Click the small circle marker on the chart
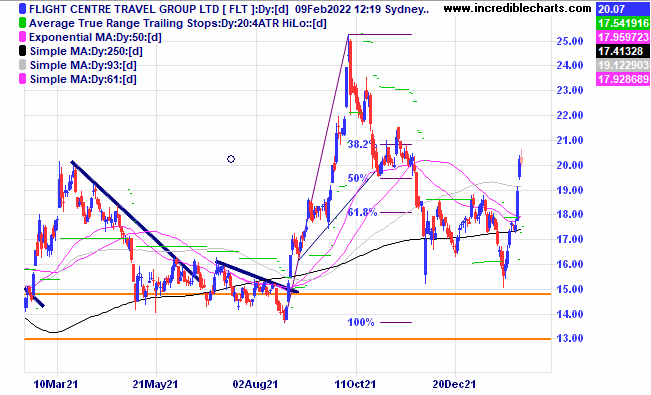 coord(231,159)
